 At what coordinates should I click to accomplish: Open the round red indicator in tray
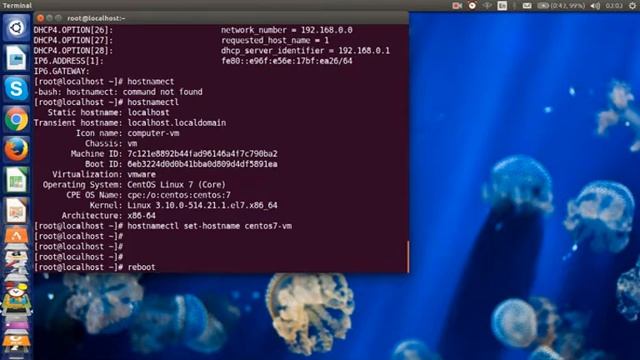[472, 5]
